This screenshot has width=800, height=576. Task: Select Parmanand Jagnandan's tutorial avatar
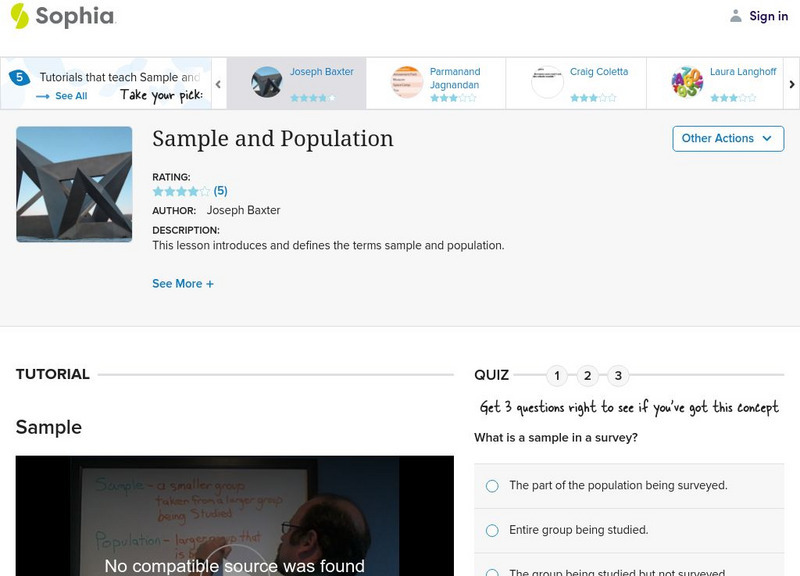406,82
